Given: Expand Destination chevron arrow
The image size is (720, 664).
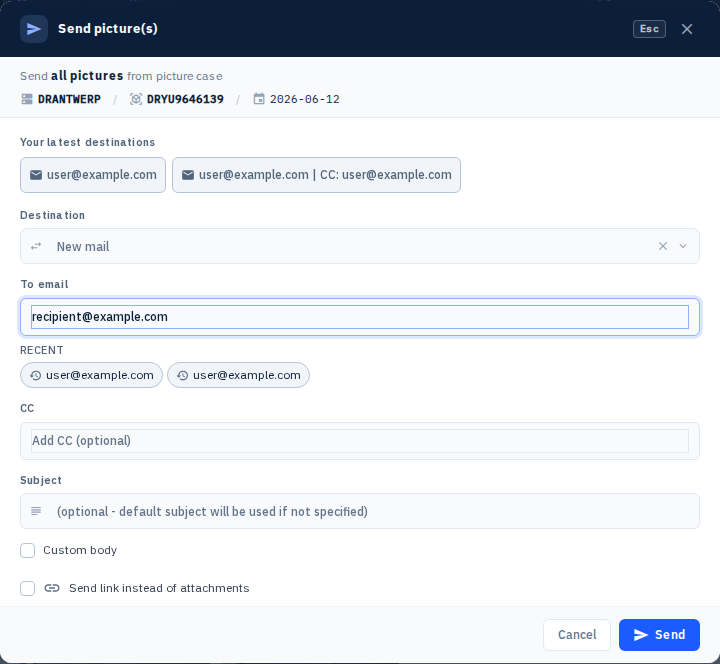Looking at the screenshot, I should [x=683, y=246].
